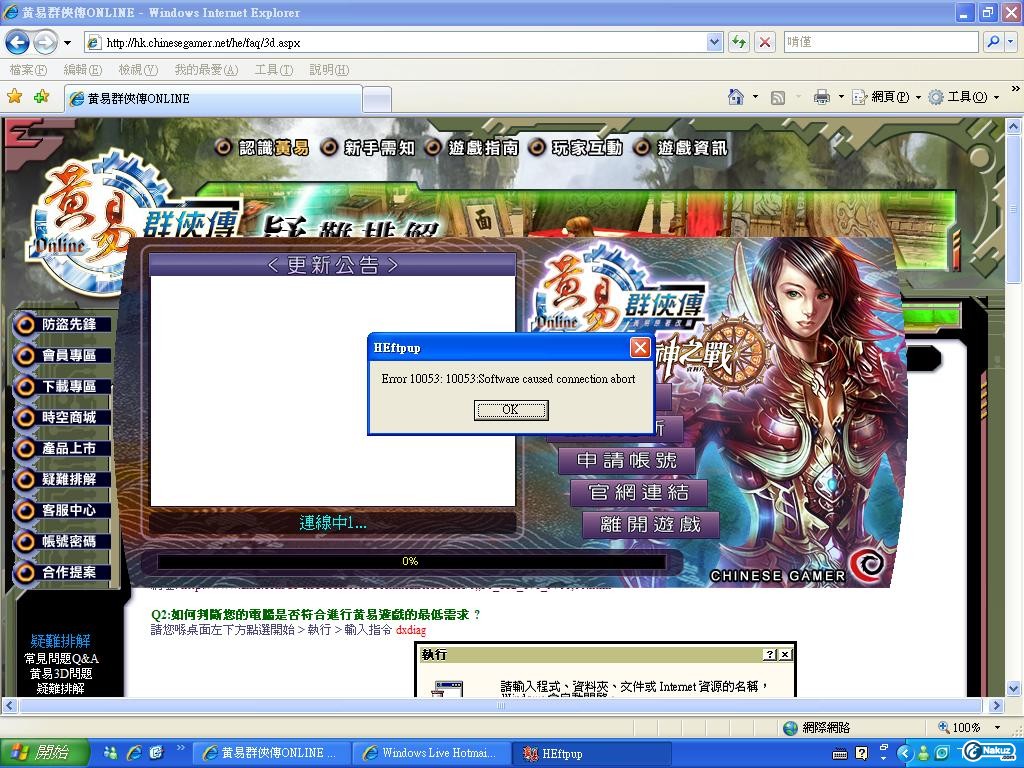This screenshot has width=1024, height=768.
Task: Select the 黃易群俠傳ONLINE browser tab
Action: pos(213,99)
